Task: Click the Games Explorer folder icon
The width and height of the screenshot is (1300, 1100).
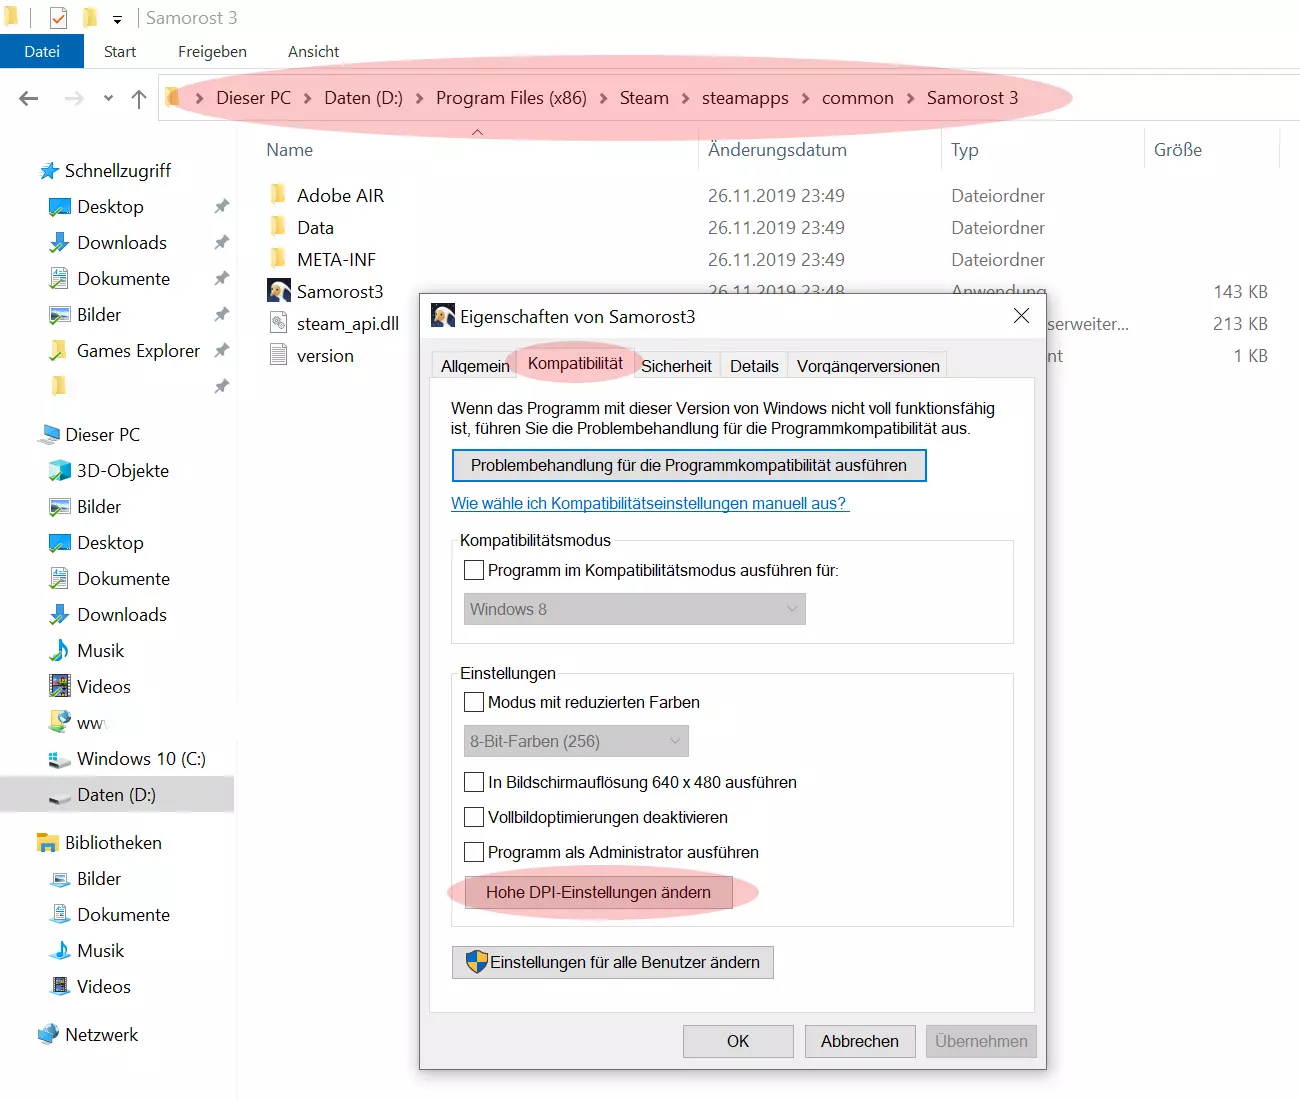Action: click(x=59, y=351)
